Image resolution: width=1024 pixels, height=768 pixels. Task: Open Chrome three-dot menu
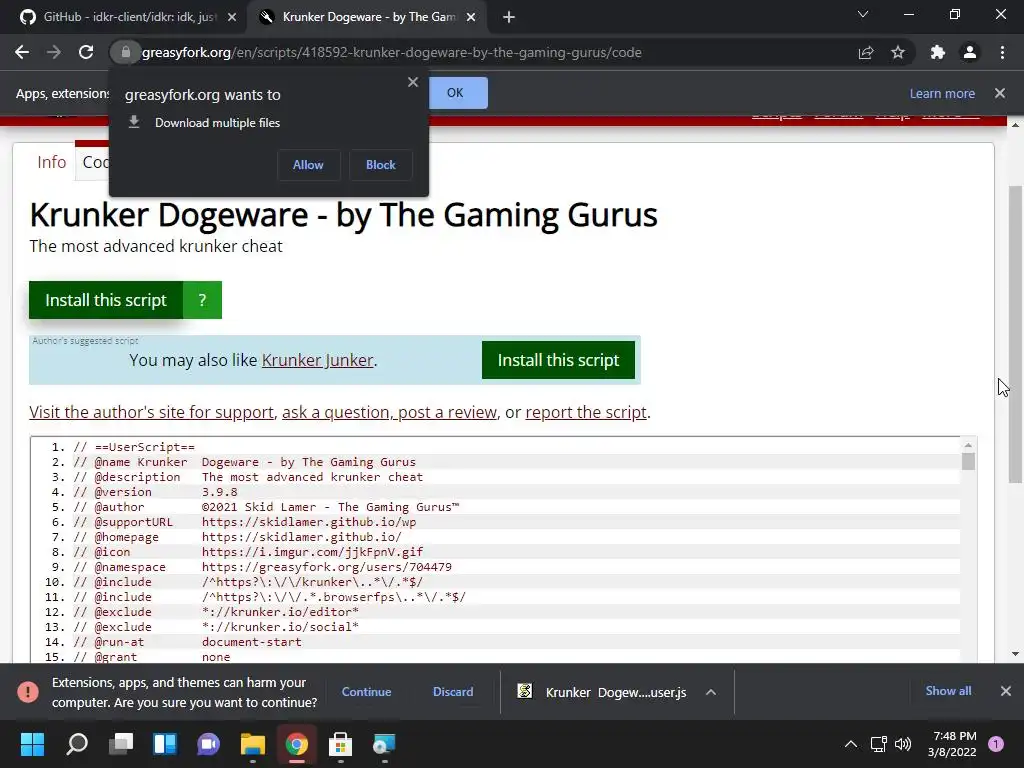[x=1002, y=52]
